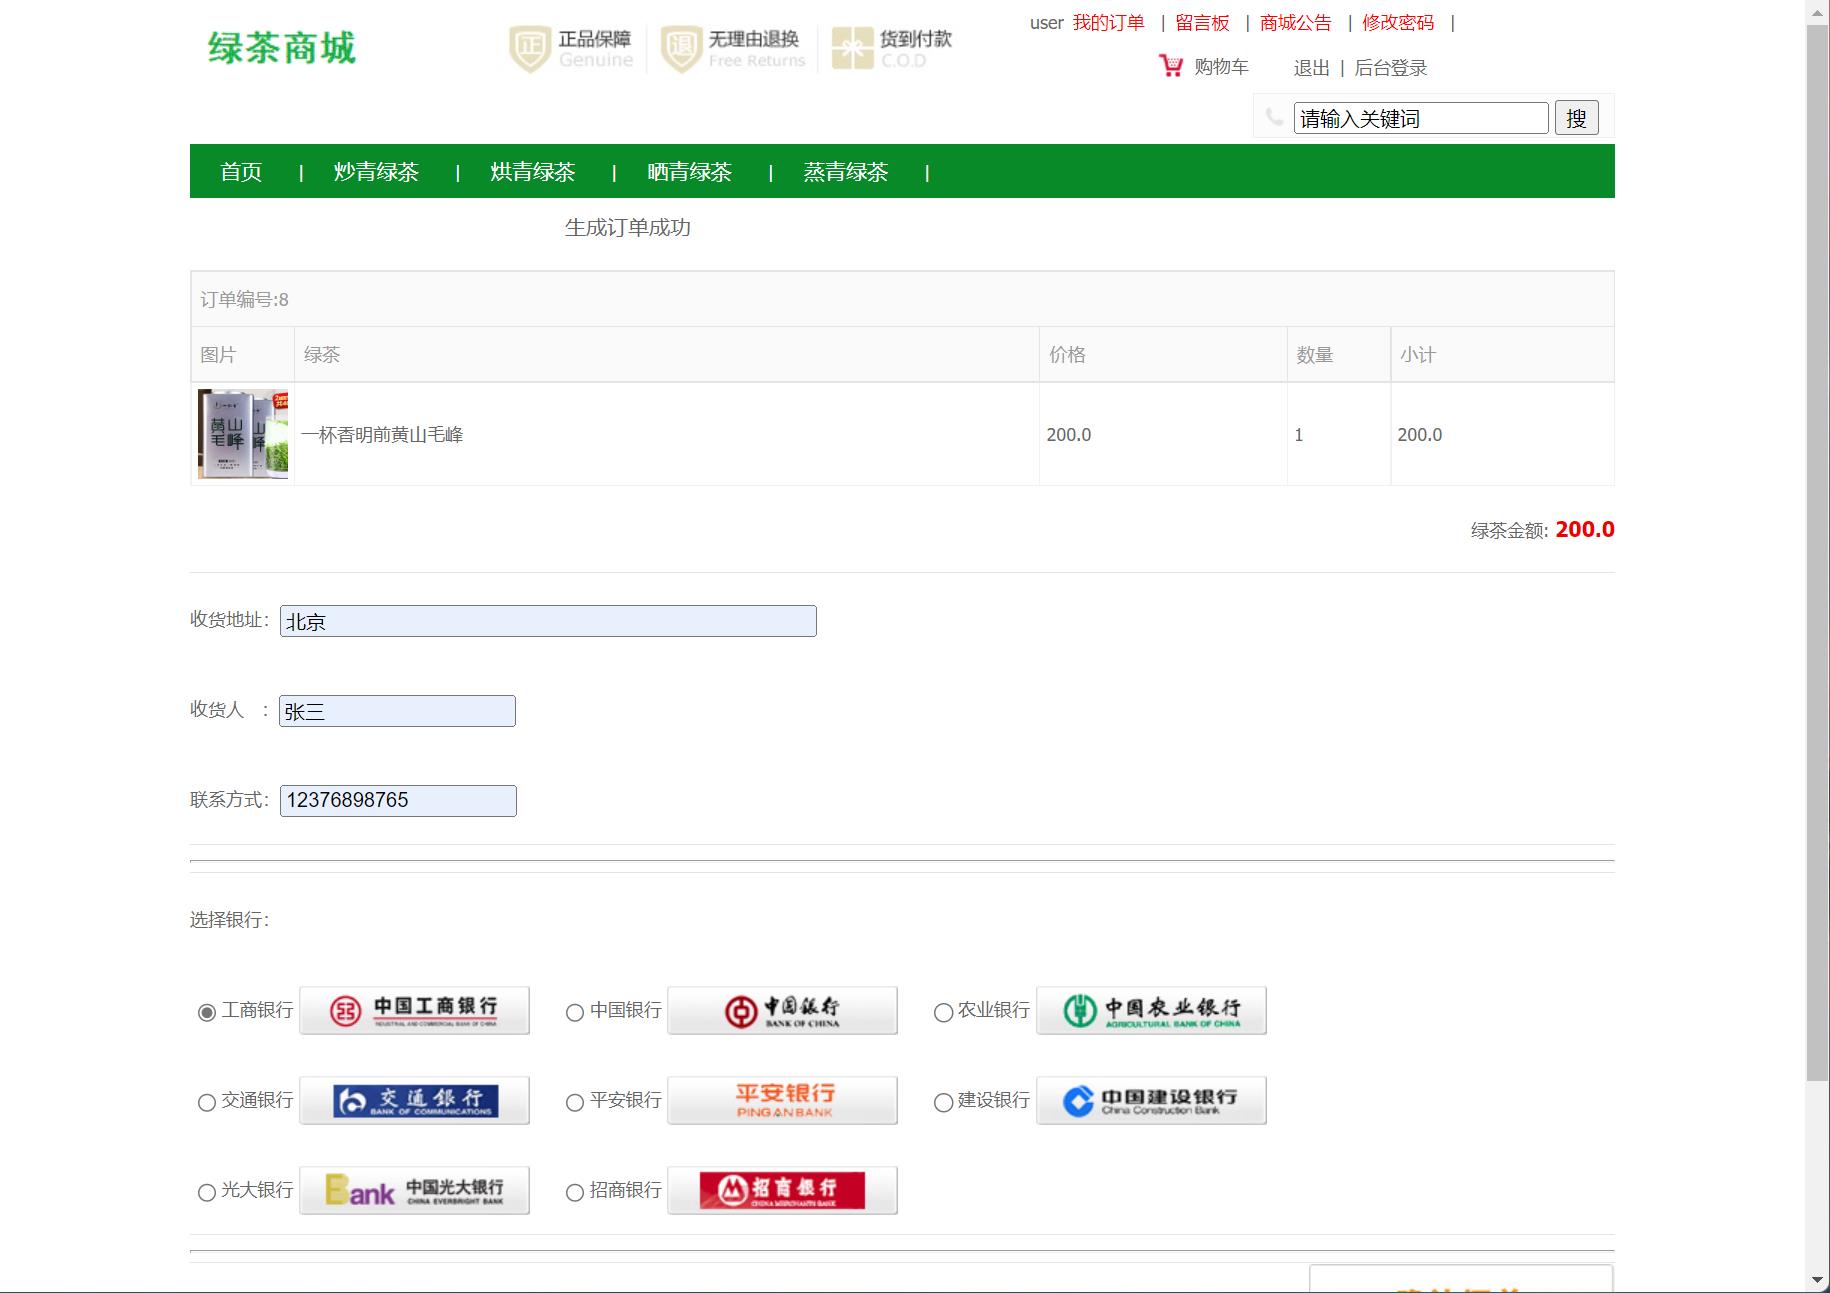Select the 交通银行 radio button
The image size is (1830, 1293).
click(208, 1102)
